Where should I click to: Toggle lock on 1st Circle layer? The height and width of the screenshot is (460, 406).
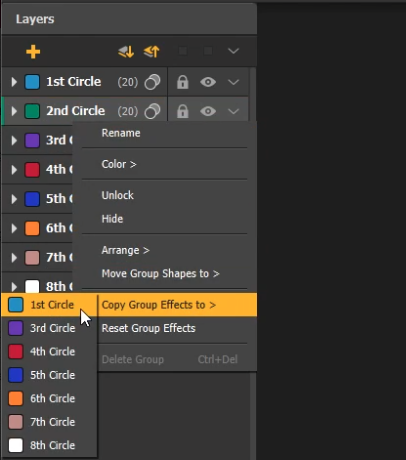(183, 82)
